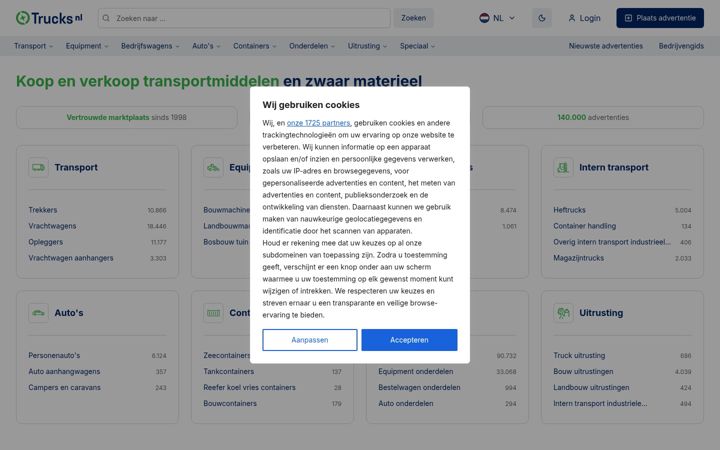Expand the Speciaal menu
The width and height of the screenshot is (720, 450).
pos(417,46)
